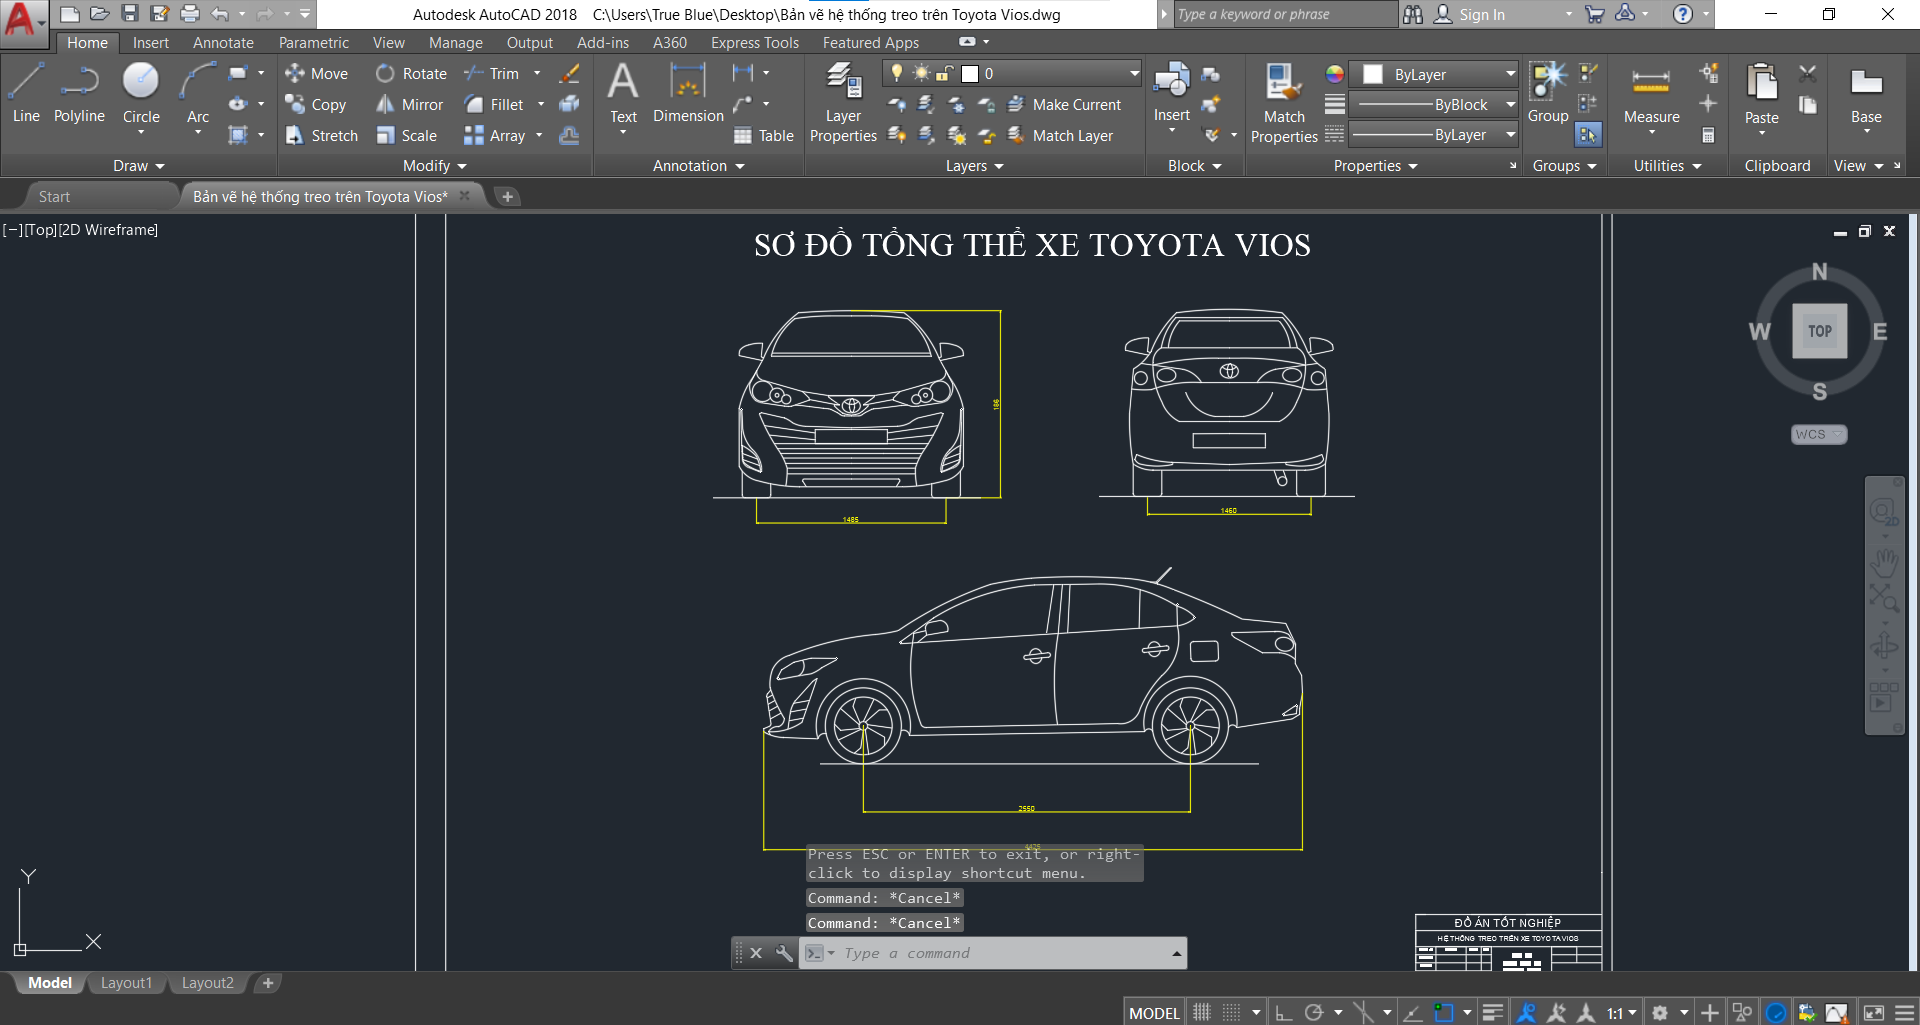Select the Polyline tool
Viewport: 1920px width, 1025px height.
[x=79, y=92]
